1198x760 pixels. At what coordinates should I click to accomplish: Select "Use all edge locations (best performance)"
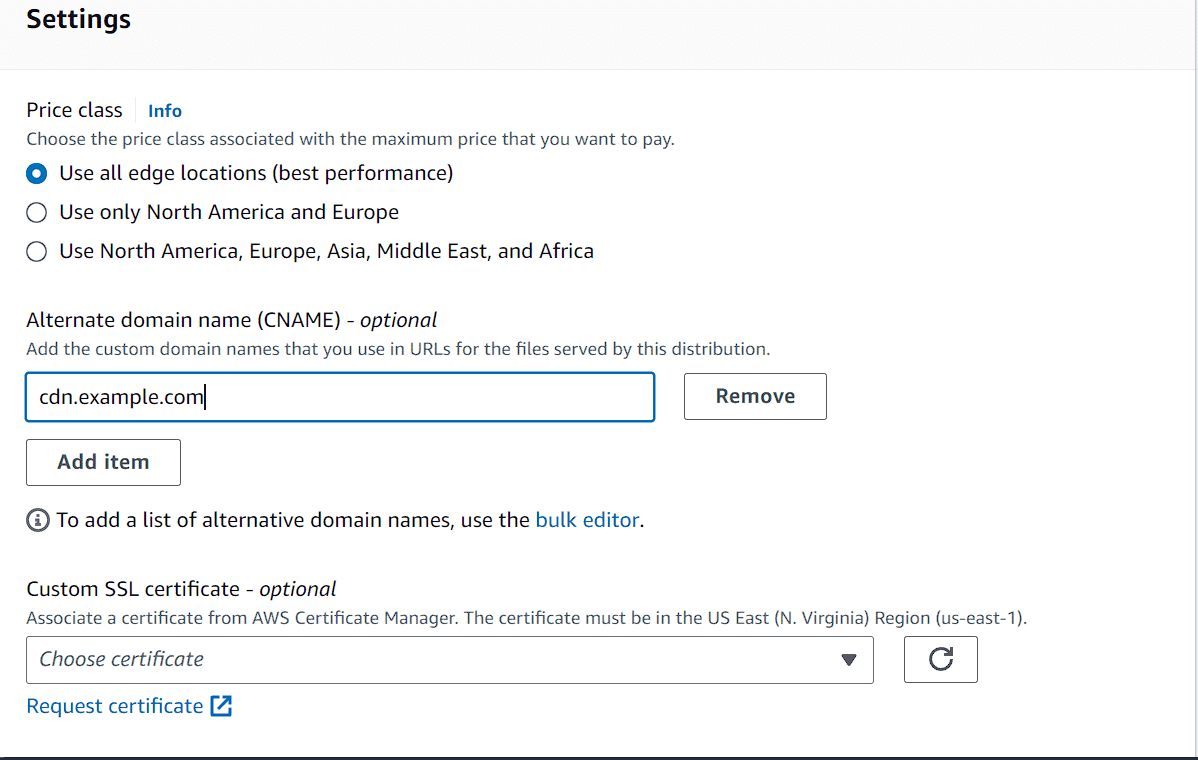pyautogui.click(x=36, y=173)
